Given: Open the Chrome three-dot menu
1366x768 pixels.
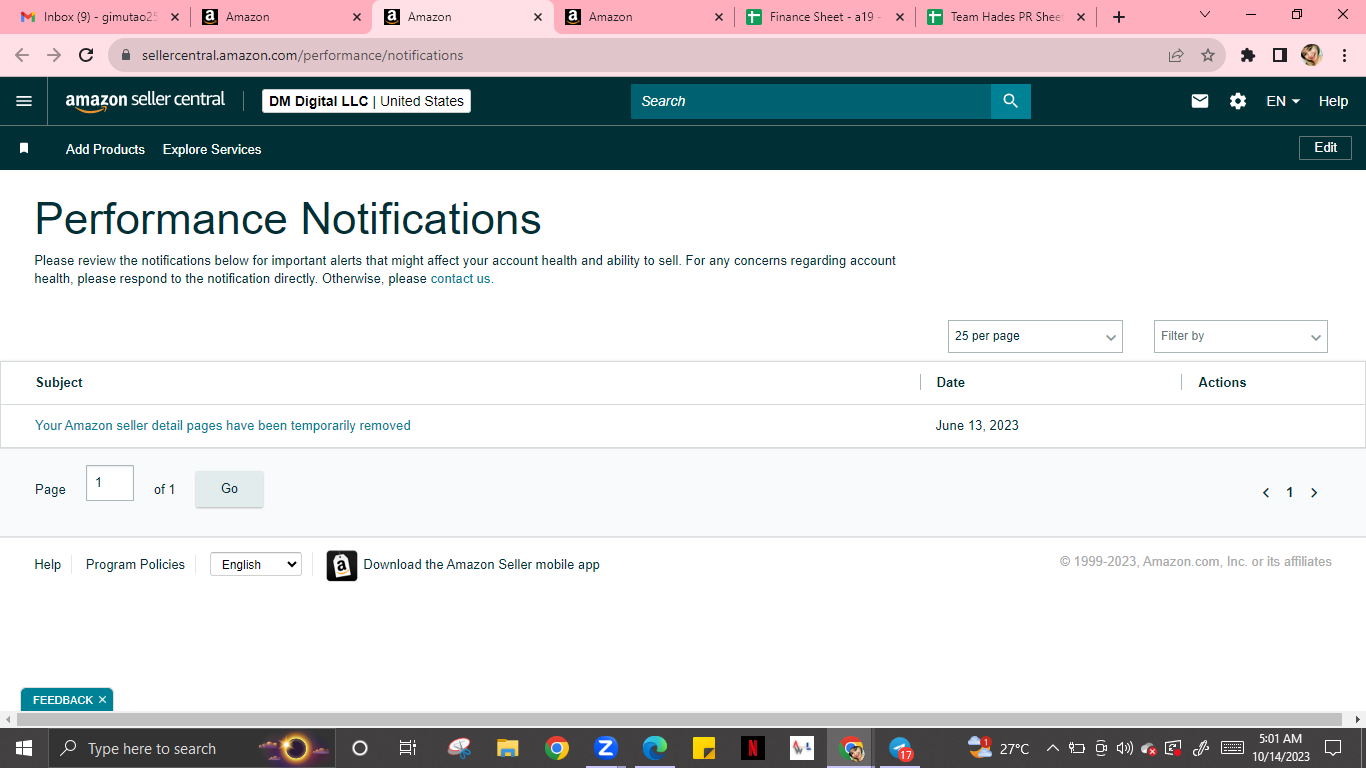Looking at the screenshot, I should pyautogui.click(x=1344, y=56).
